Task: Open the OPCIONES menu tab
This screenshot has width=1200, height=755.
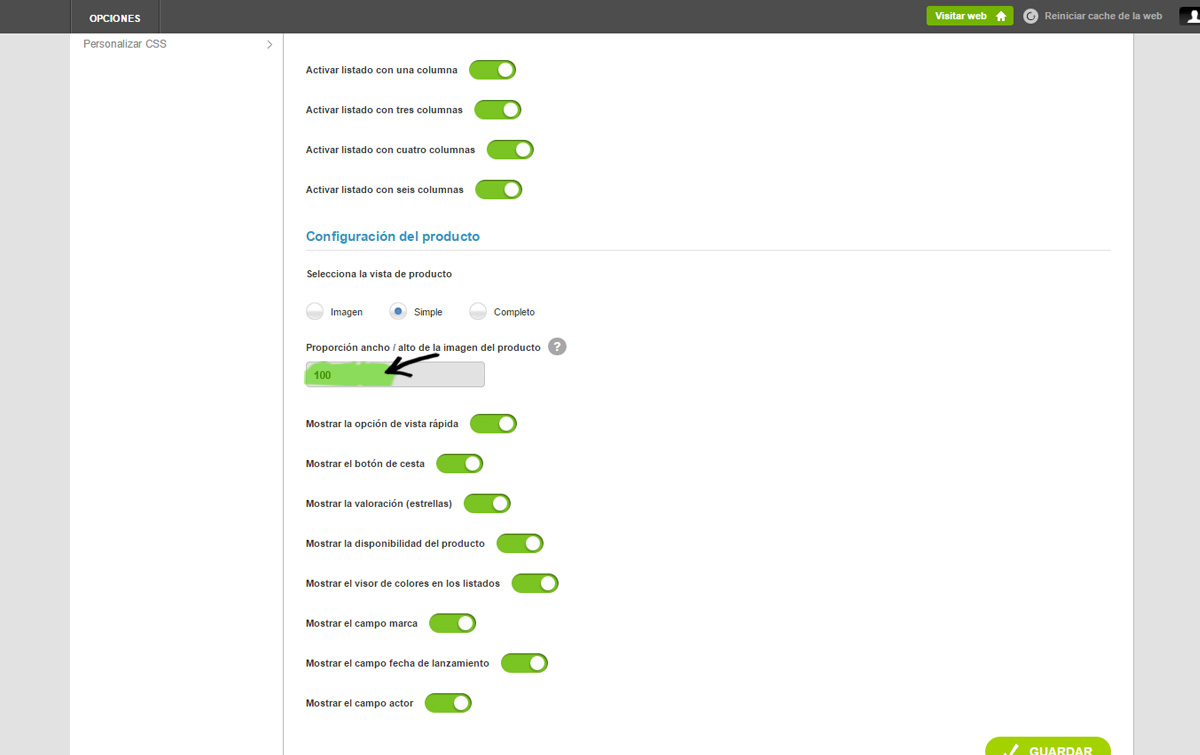Action: 115,17
